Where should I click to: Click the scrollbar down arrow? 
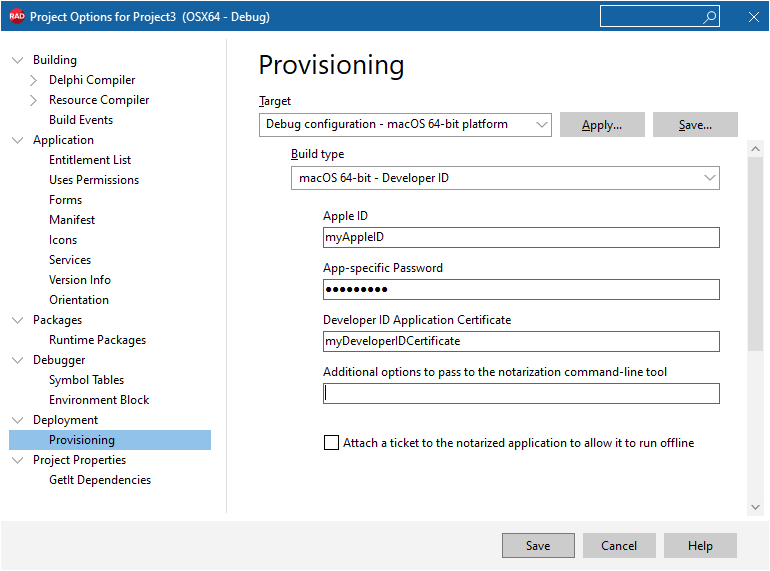click(756, 507)
